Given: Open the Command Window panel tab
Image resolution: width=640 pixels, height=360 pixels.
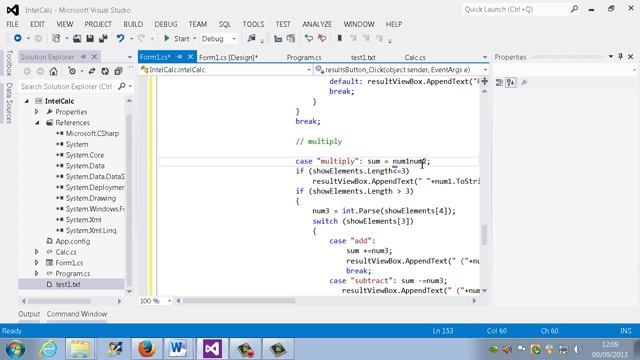Looking at the screenshot, I should (77, 314).
